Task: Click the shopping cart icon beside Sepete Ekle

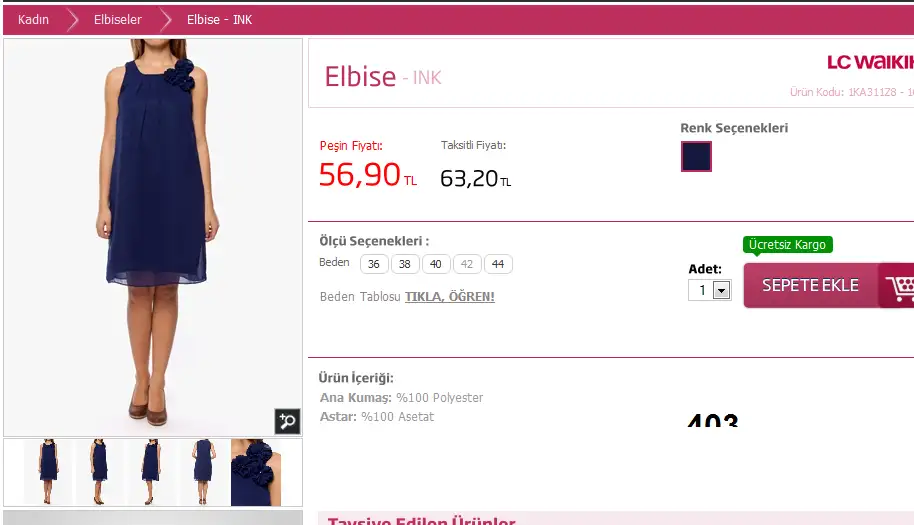Action: [898, 286]
